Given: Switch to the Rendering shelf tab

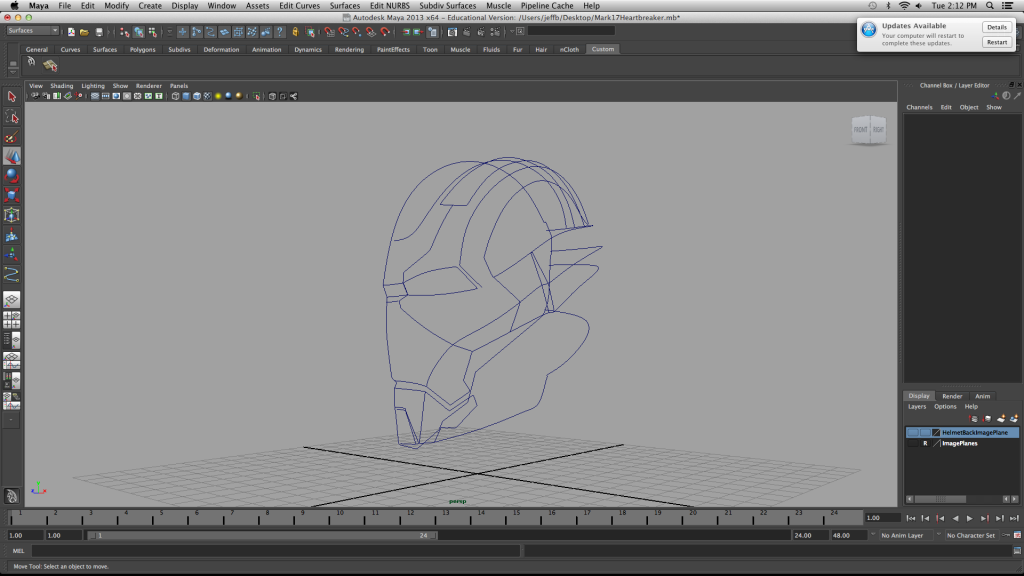Looking at the screenshot, I should pyautogui.click(x=349, y=50).
